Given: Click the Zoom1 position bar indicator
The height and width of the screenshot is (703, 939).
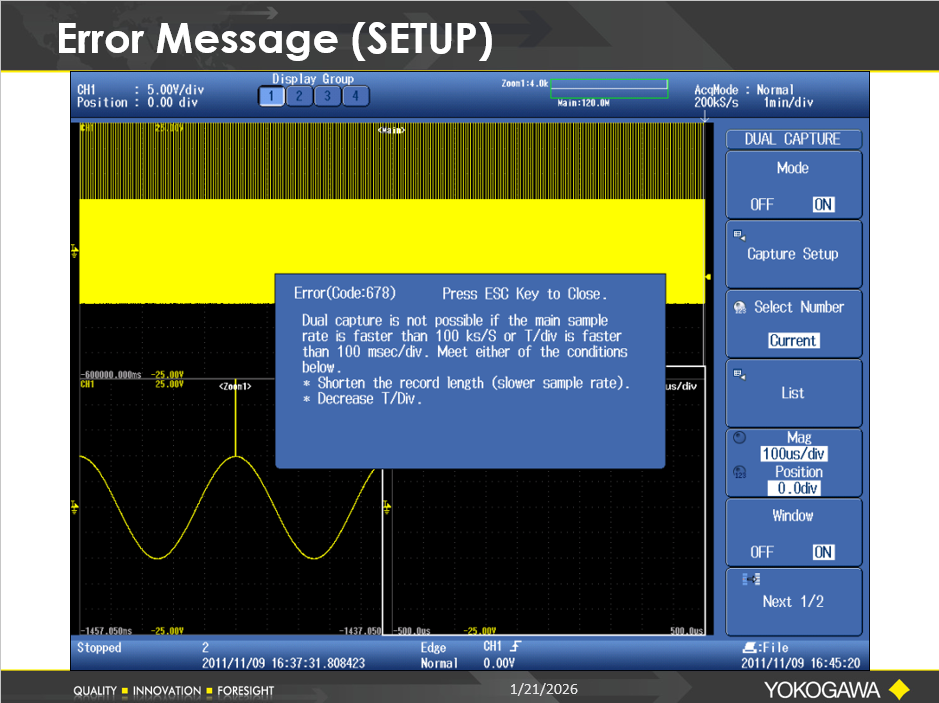Looking at the screenshot, I should [x=608, y=89].
